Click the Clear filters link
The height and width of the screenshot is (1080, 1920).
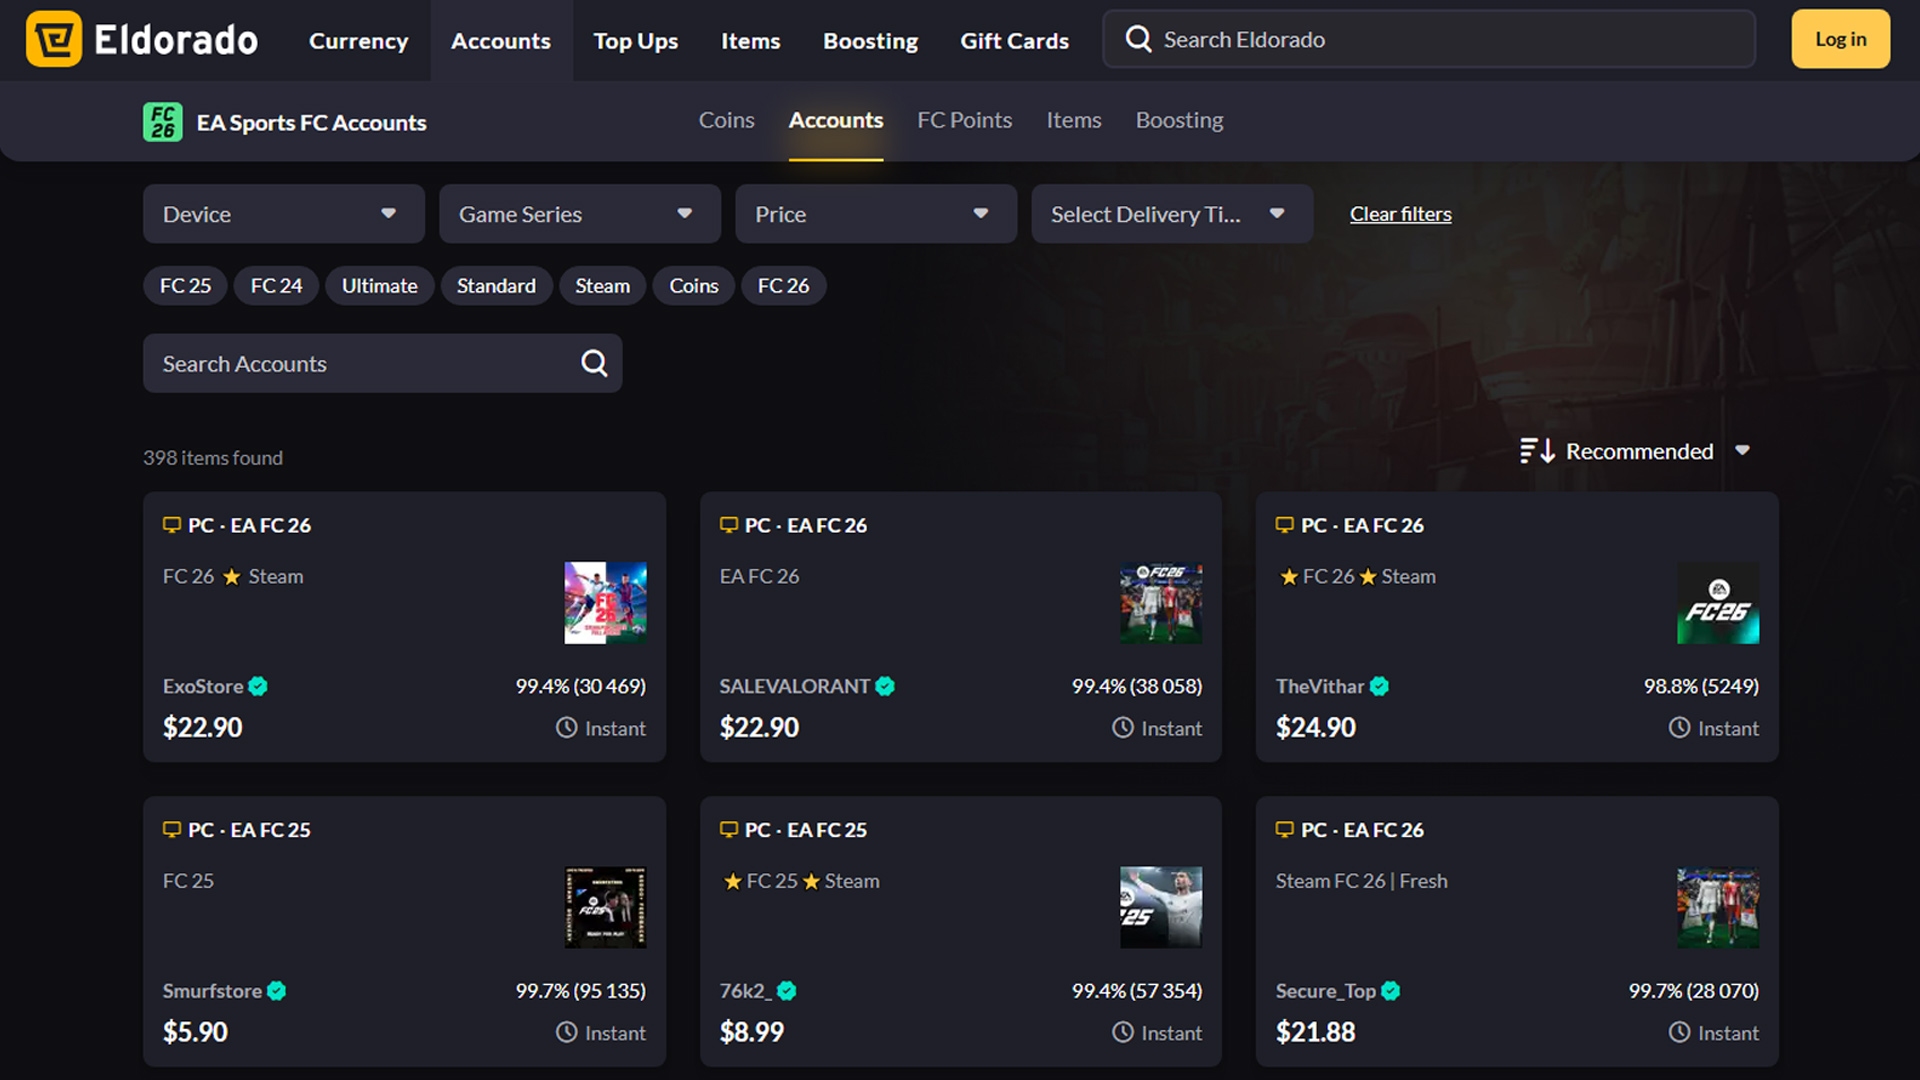(1400, 213)
